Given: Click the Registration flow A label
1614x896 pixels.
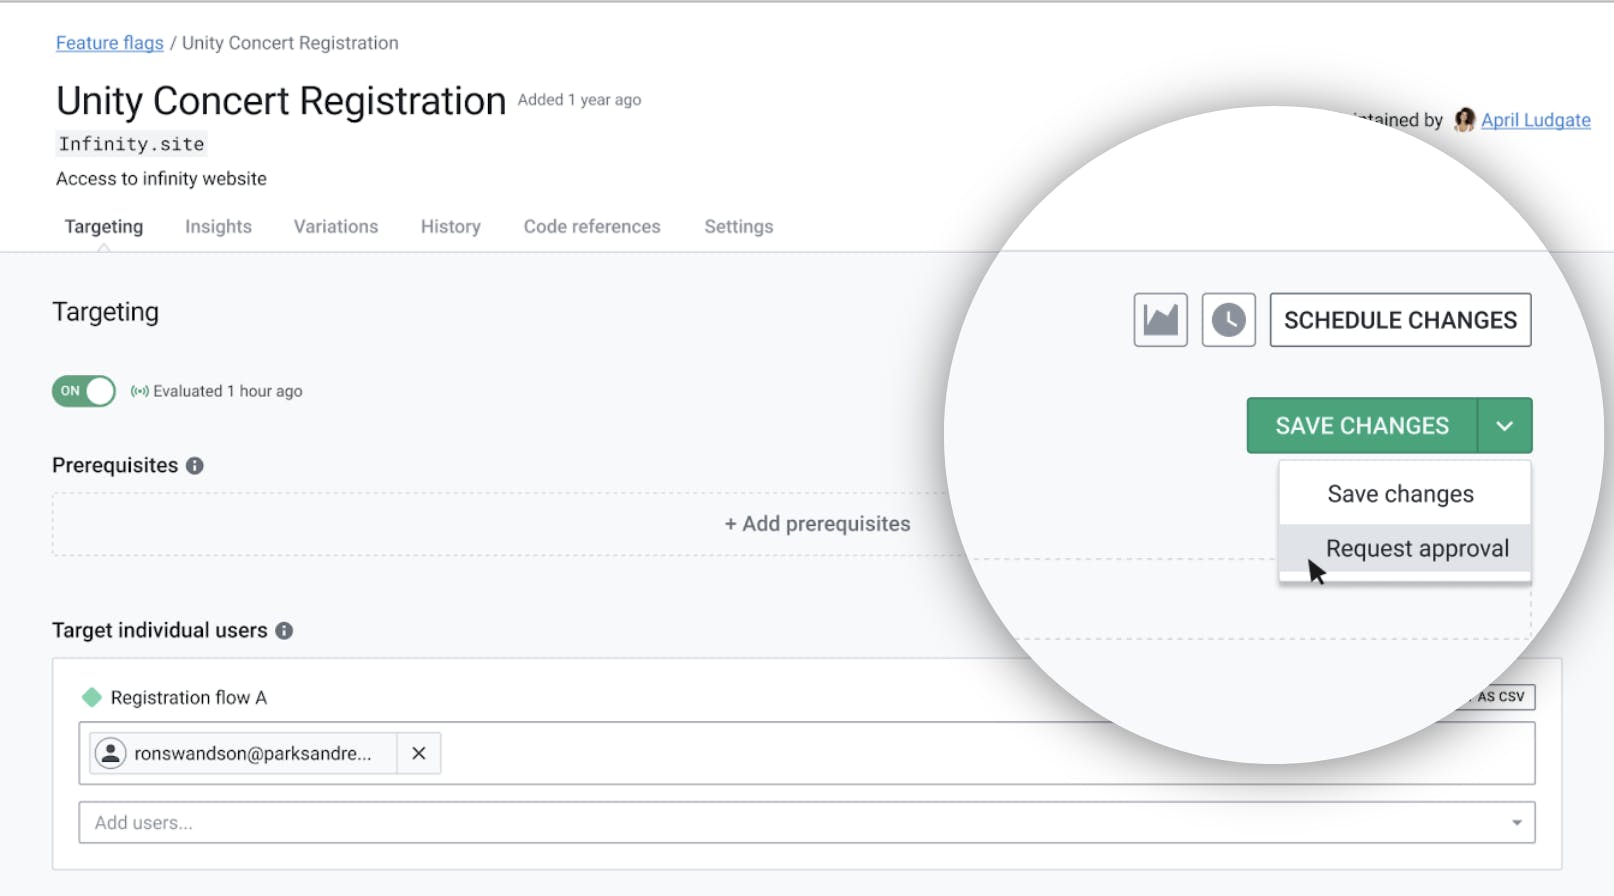Looking at the screenshot, I should [x=189, y=698].
